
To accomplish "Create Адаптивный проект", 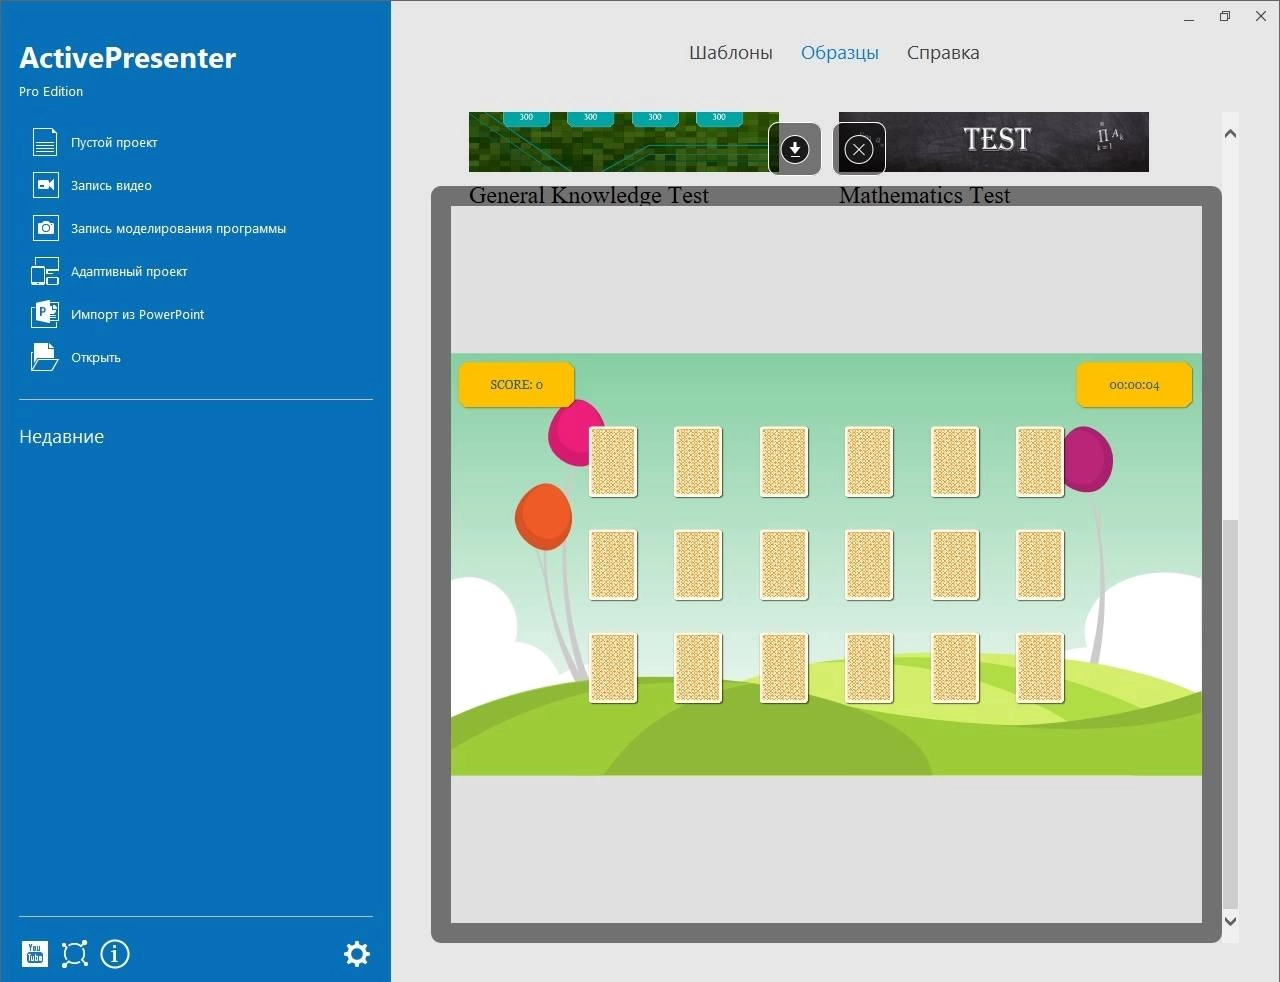I will [129, 271].
